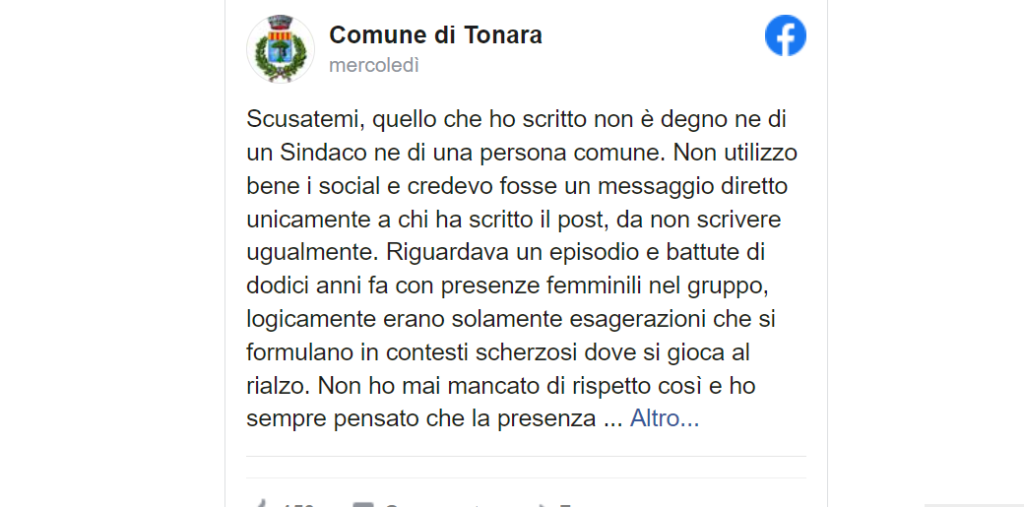Screen dimensions: 1024x507
Task: Click the thumbs-up like icon
Action: pyautogui.click(x=260, y=504)
